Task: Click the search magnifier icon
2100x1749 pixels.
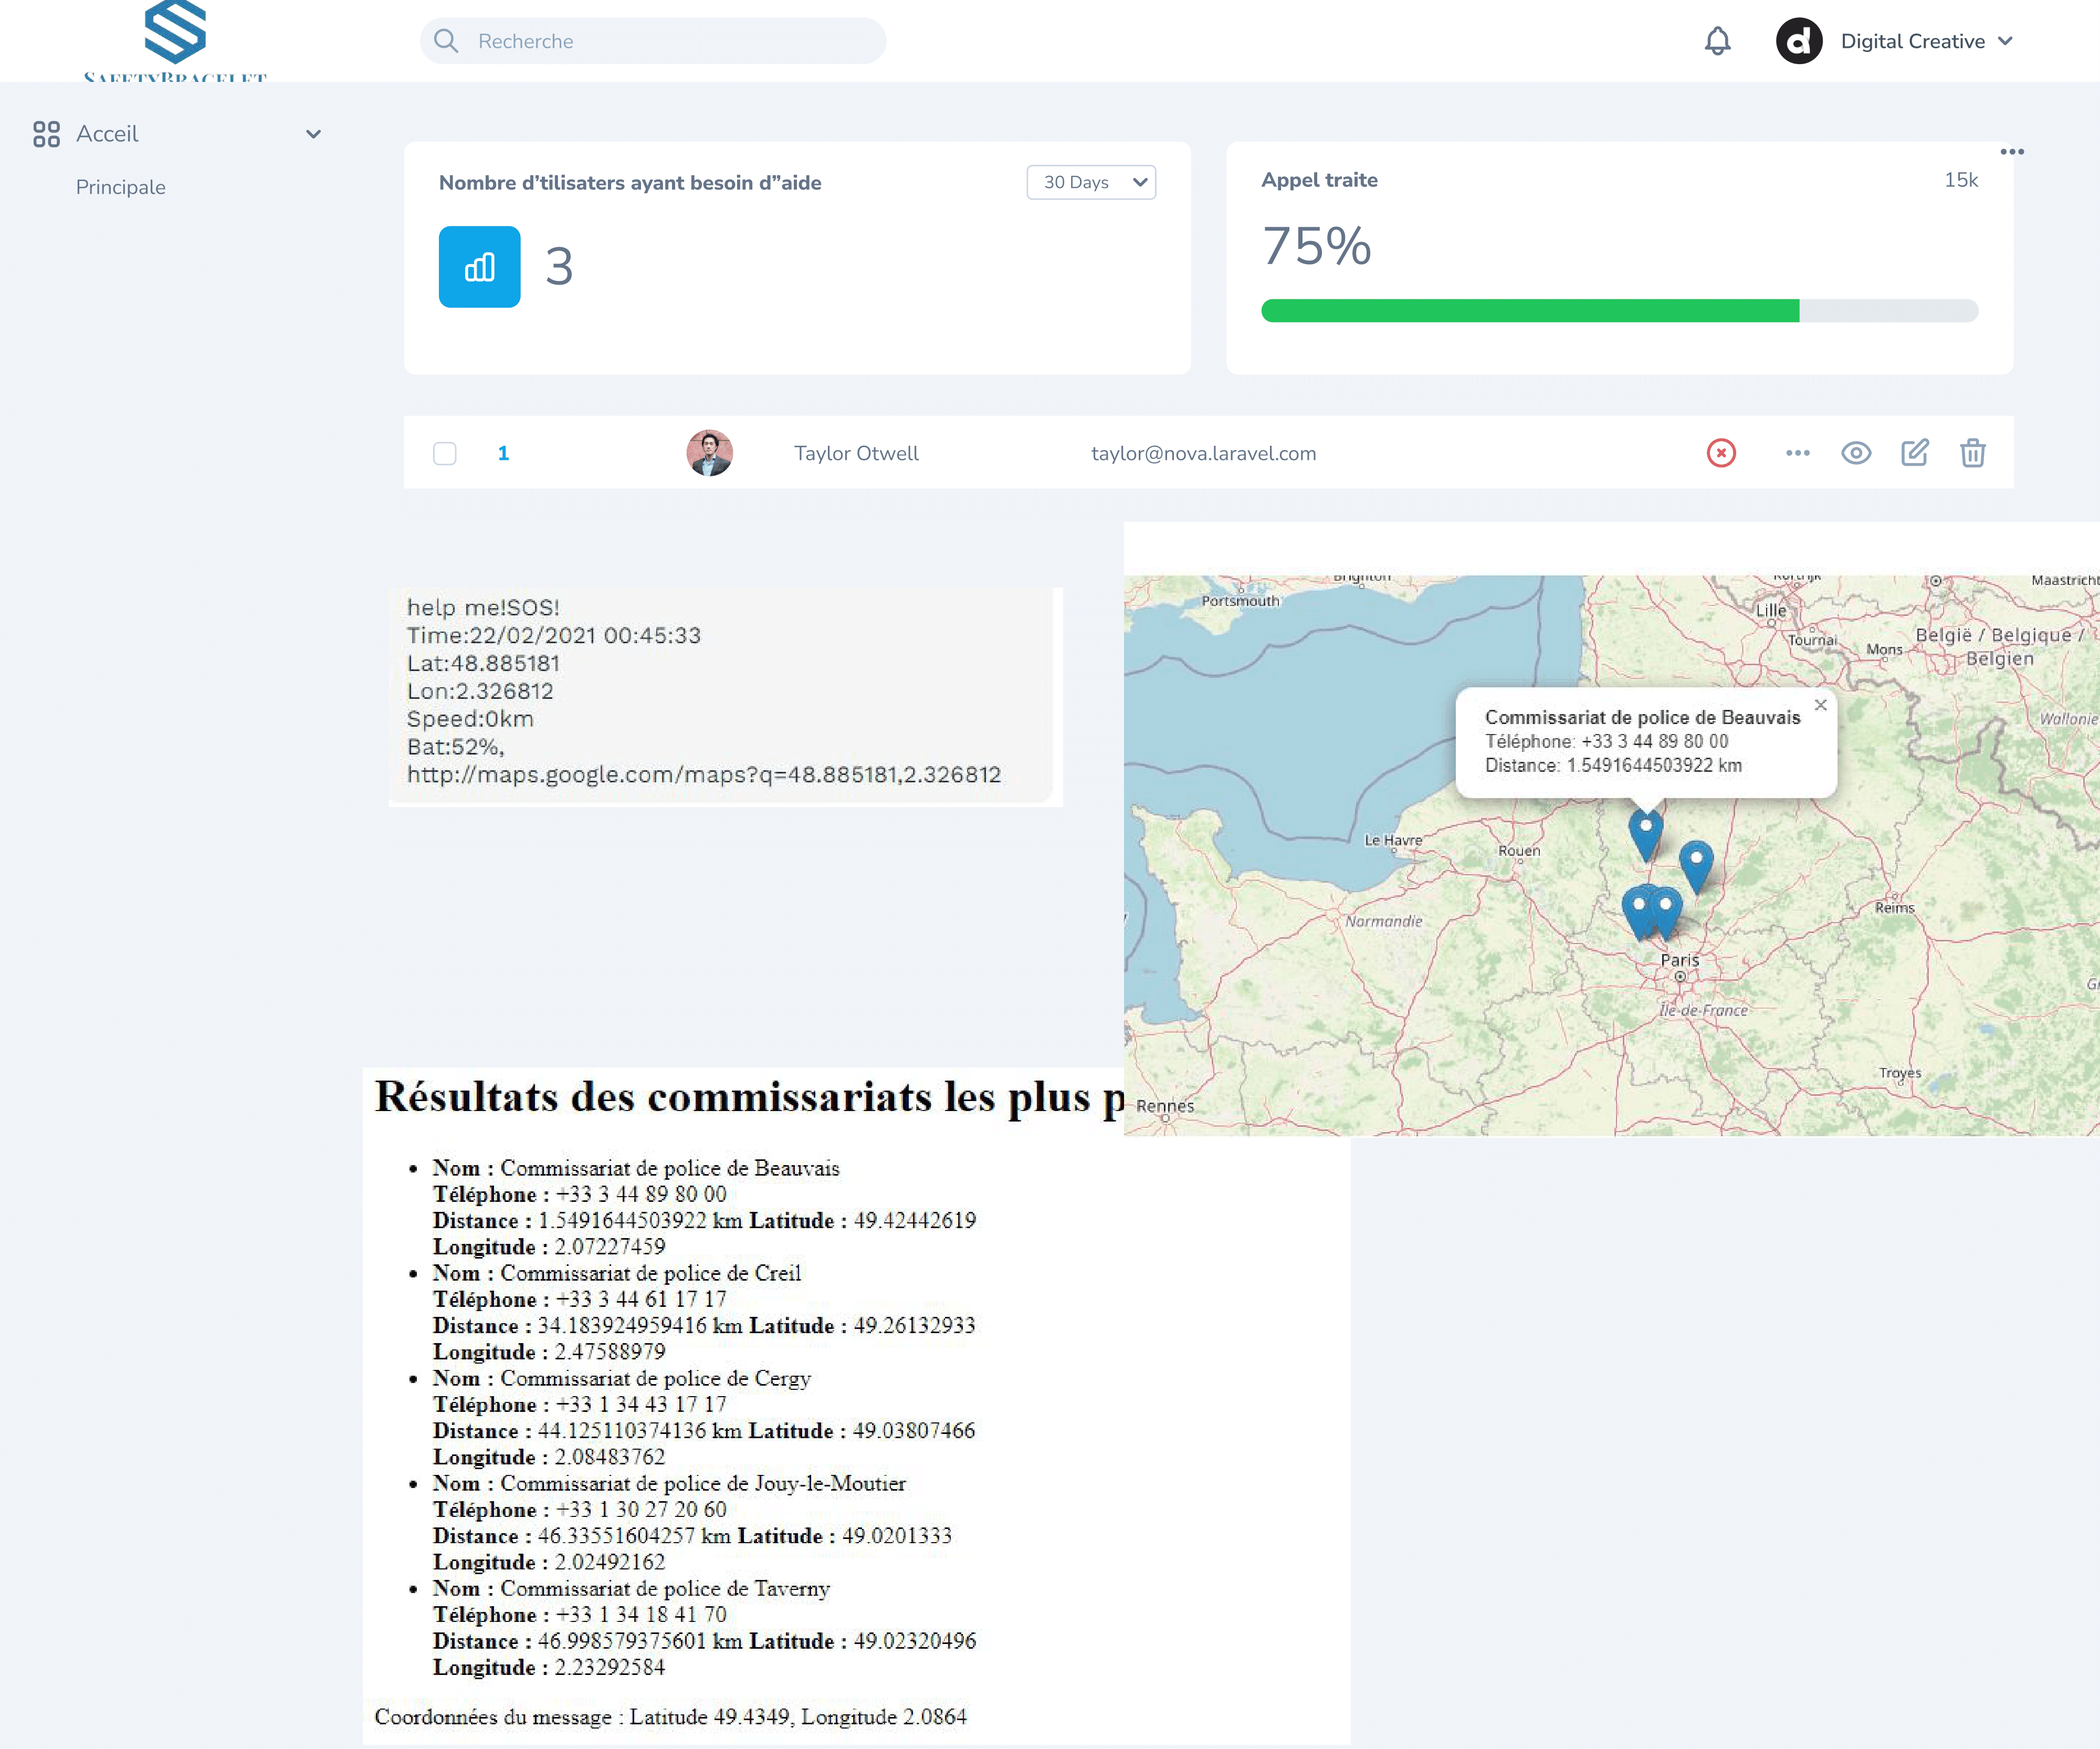Action: [x=446, y=41]
